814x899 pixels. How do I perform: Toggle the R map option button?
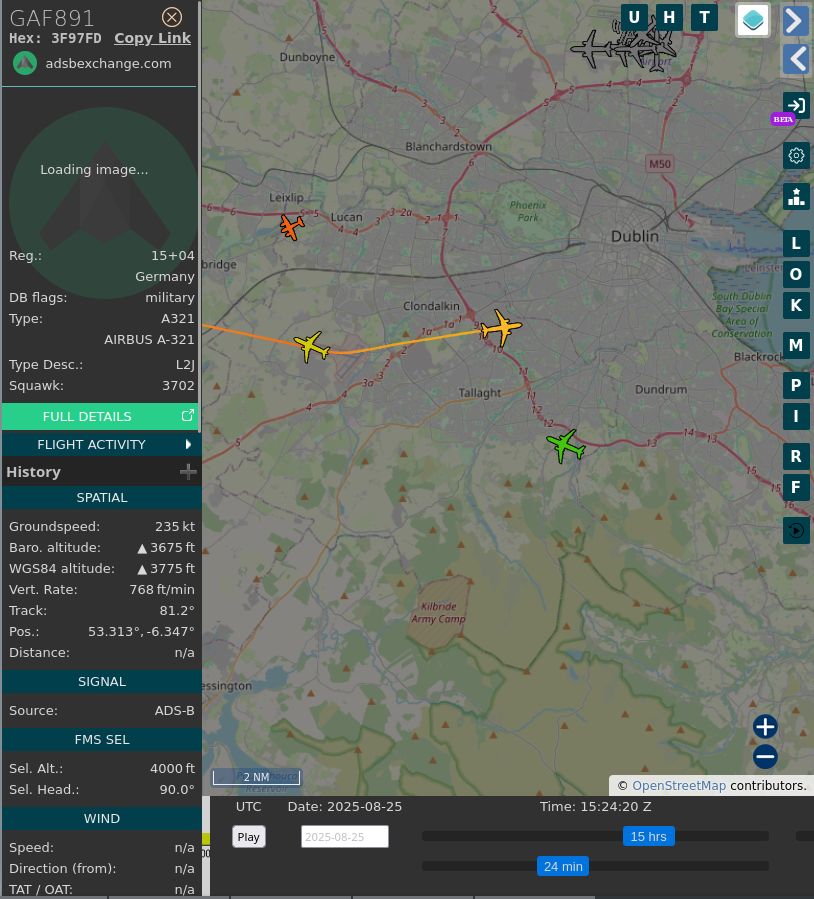pos(796,456)
